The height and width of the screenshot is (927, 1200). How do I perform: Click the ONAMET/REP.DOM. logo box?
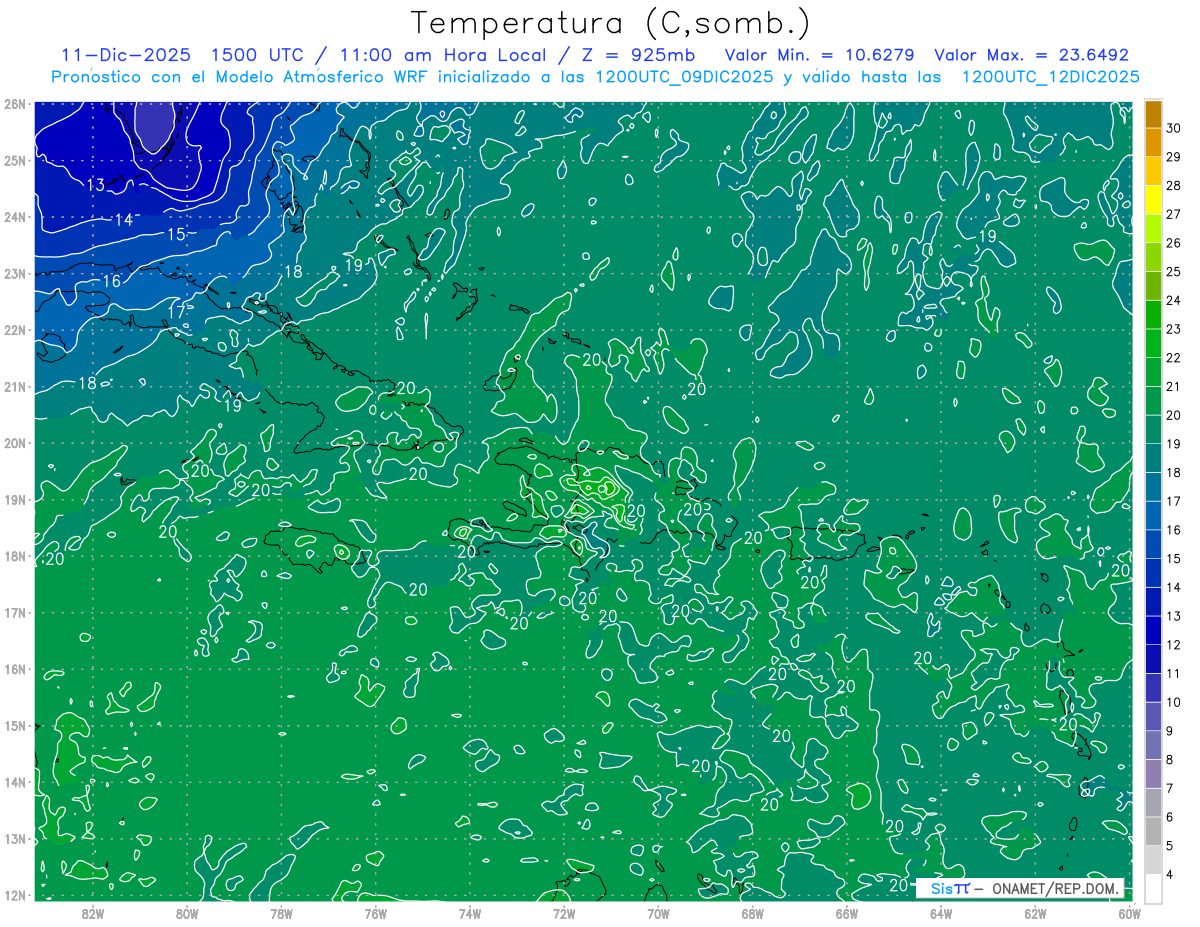[1020, 888]
